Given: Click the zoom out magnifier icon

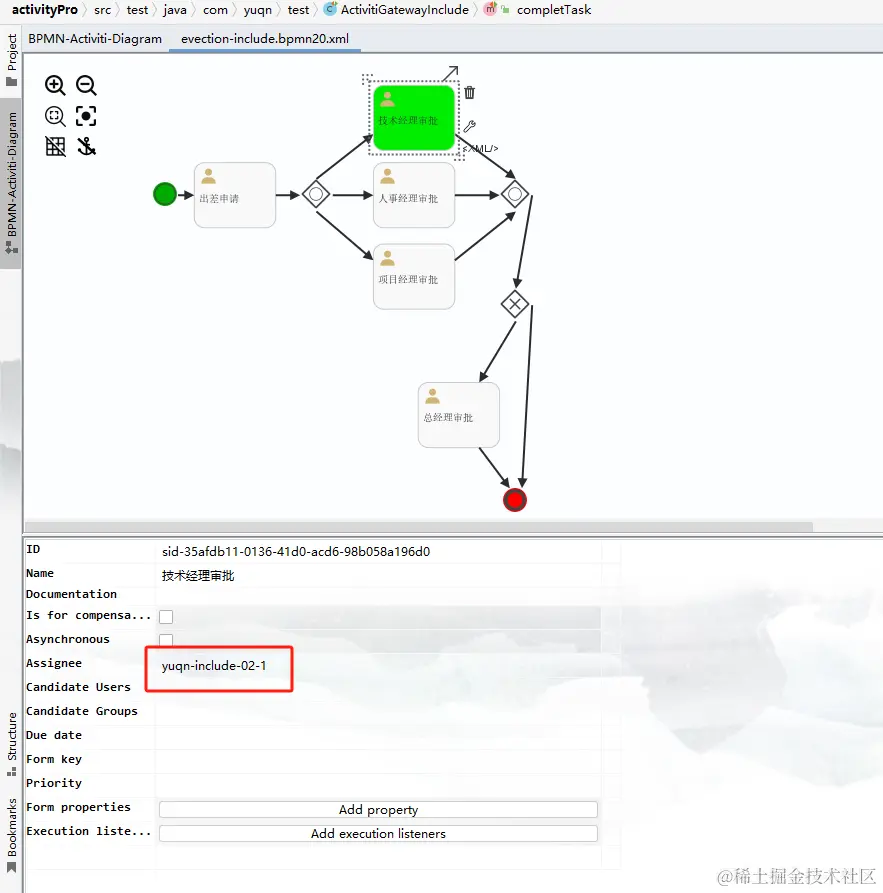Looking at the screenshot, I should (86, 85).
